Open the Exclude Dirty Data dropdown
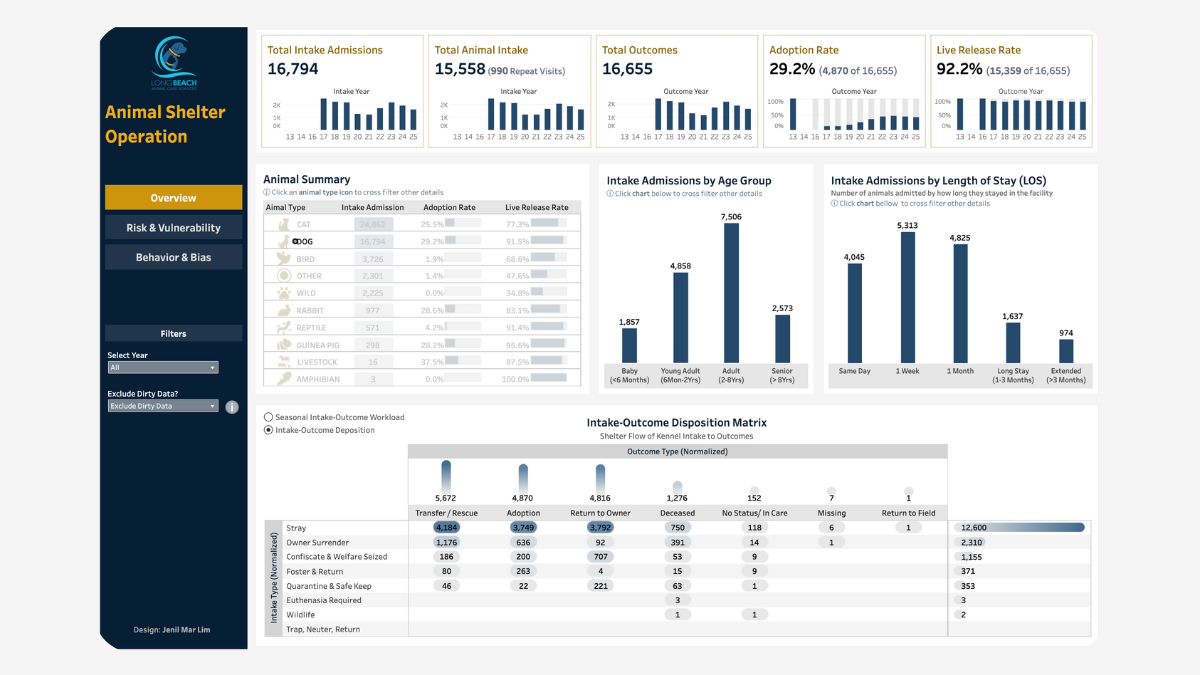Image resolution: width=1200 pixels, height=675 pixels. tap(162, 405)
